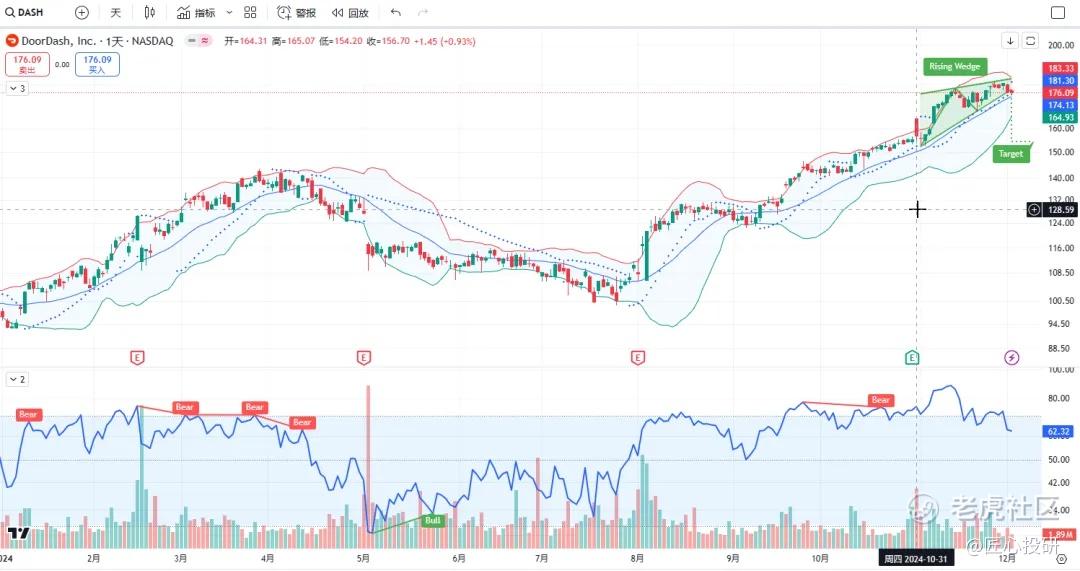
Task: Toggle the pane maximize button near price scale
Action: coord(1030,41)
